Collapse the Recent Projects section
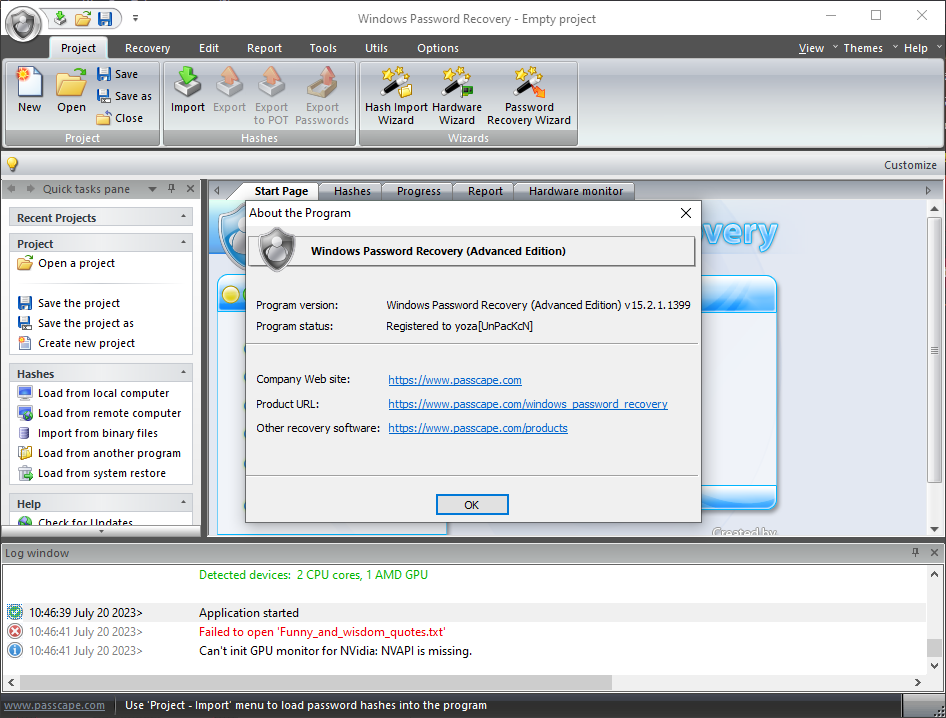The height and width of the screenshot is (718, 946). (183, 216)
